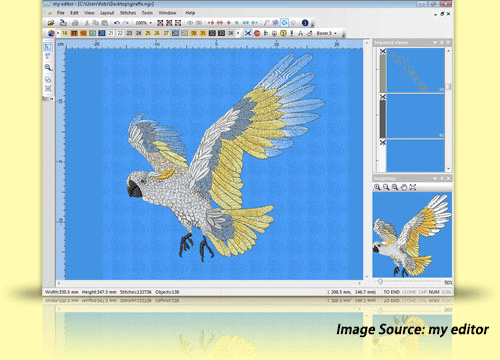Screen dimensions: 500x360
Task: Click the Open file toolbar icon
Action: click(51, 23)
